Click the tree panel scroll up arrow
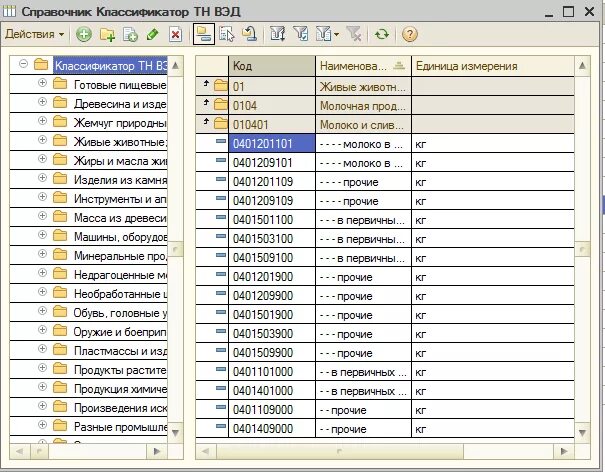This screenshot has height=472, width=605. [176, 66]
